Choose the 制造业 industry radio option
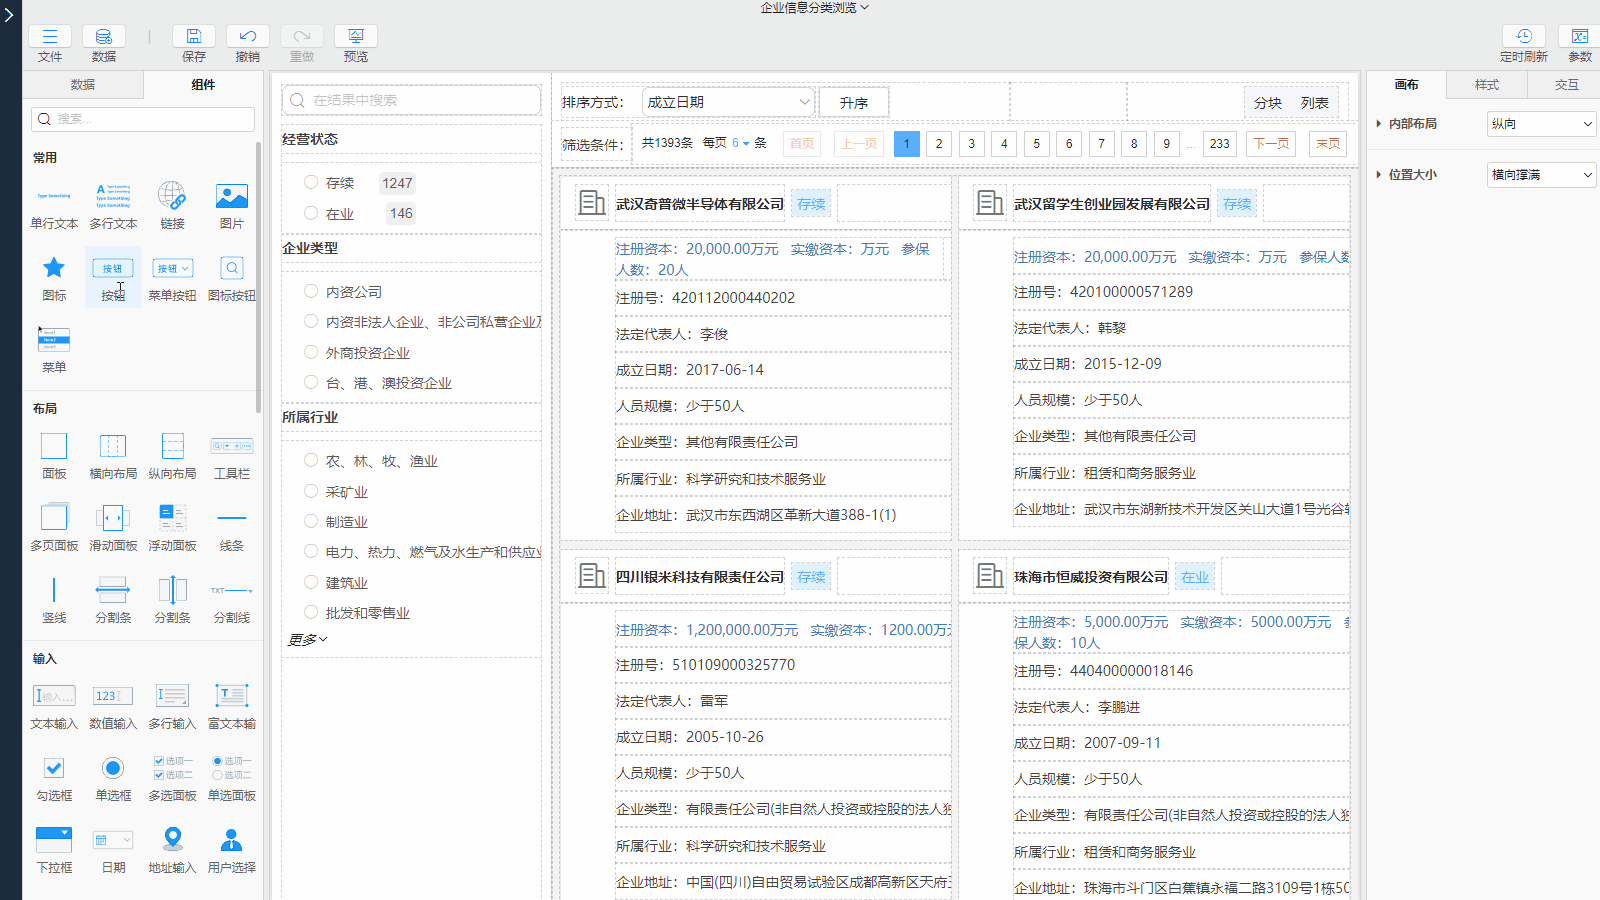The height and width of the screenshot is (900, 1600). click(x=312, y=522)
